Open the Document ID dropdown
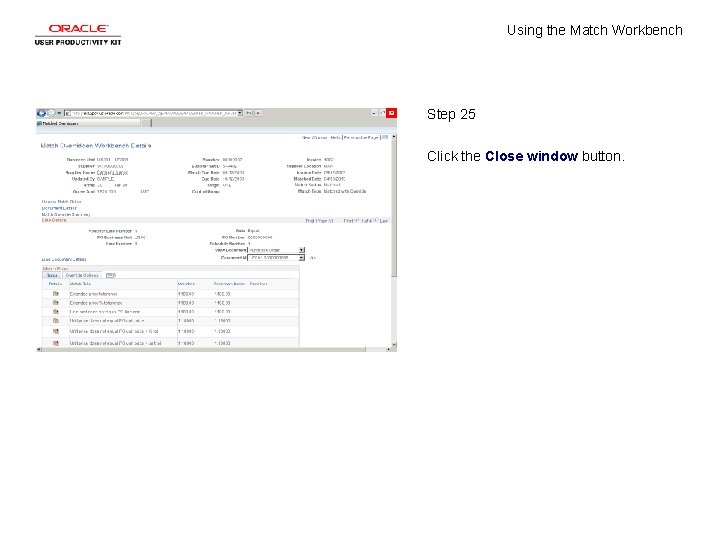Viewport: 720px width, 540px height. pos(276,258)
